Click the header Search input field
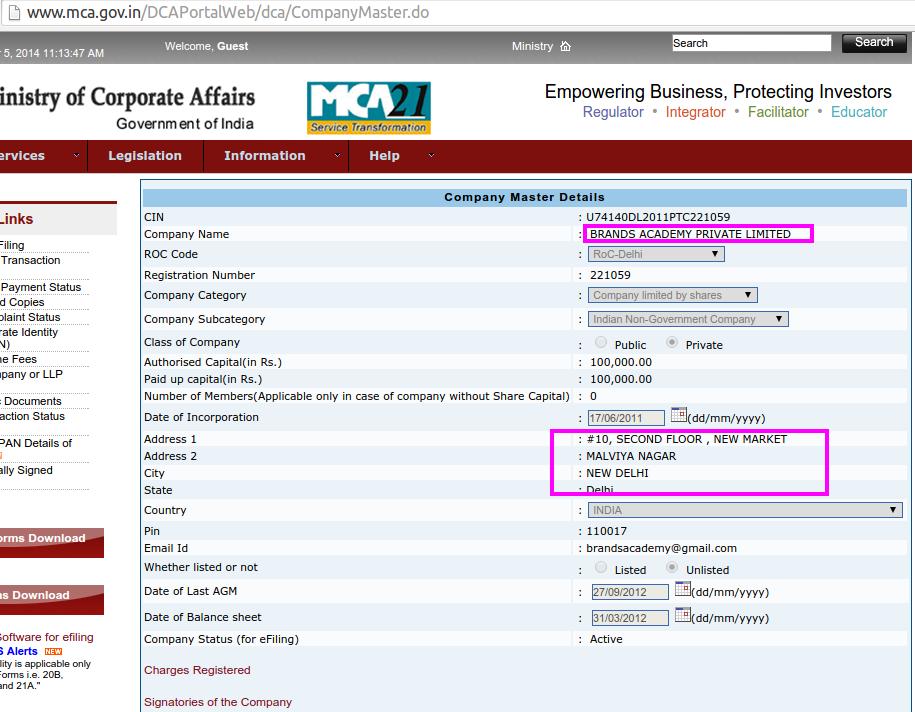Screen dimensions: 915x712 752,43
